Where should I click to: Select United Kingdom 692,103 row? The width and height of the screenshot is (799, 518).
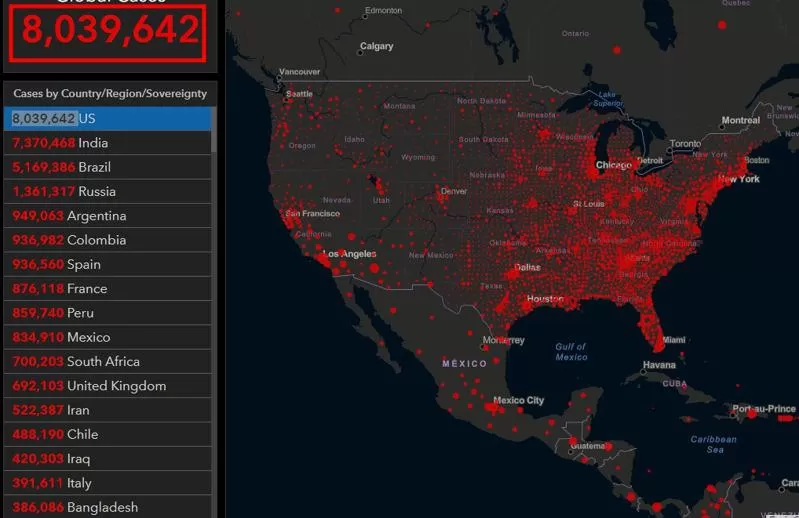[108, 386]
